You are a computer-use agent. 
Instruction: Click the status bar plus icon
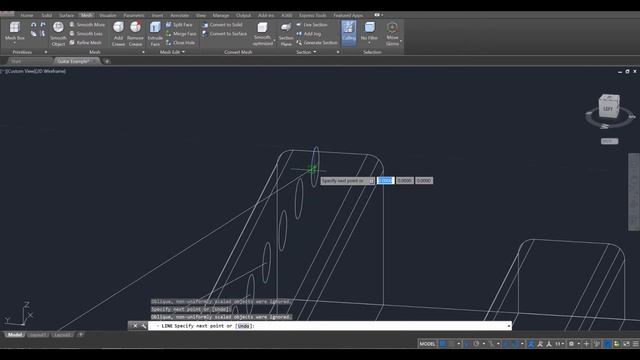coord(587,344)
